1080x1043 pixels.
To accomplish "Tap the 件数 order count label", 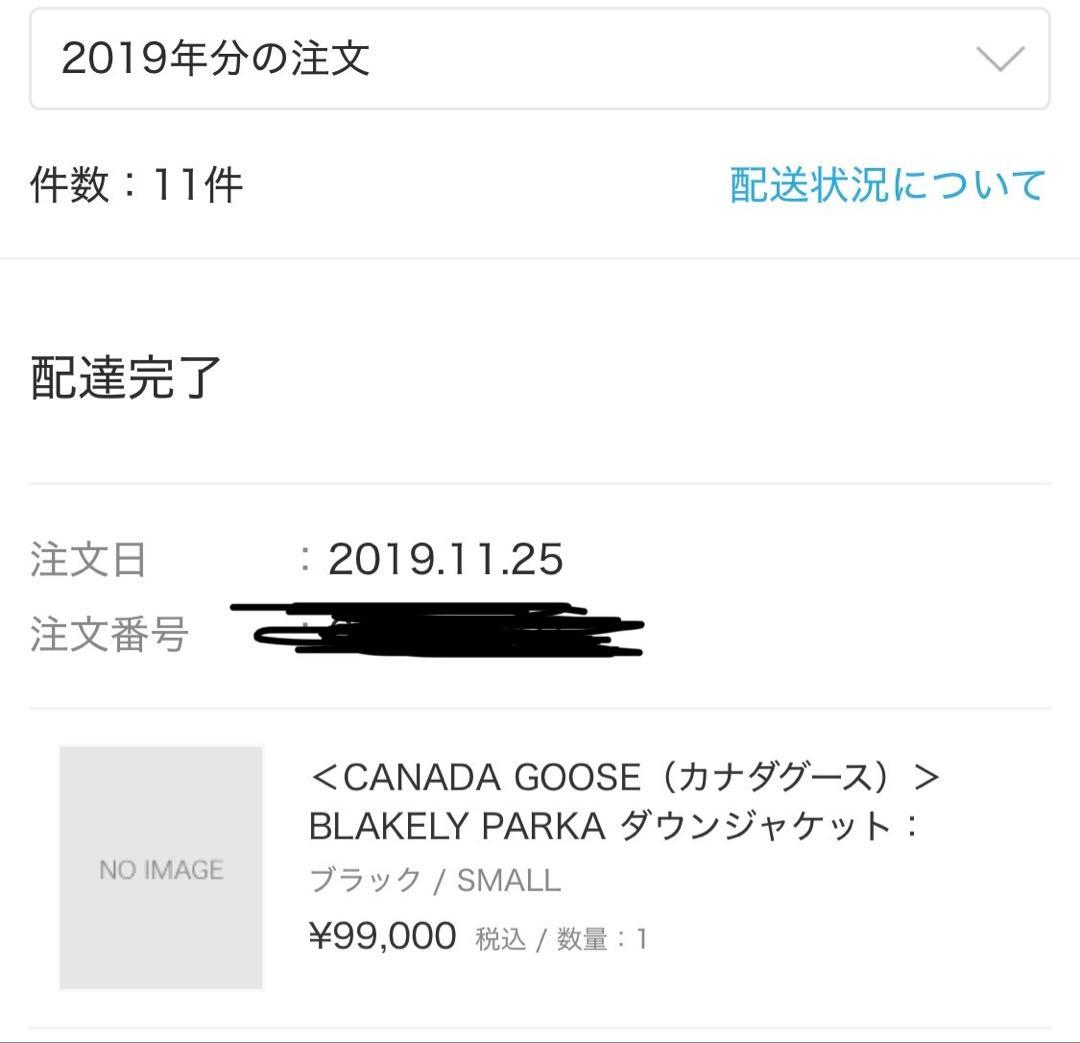I will (69, 185).
